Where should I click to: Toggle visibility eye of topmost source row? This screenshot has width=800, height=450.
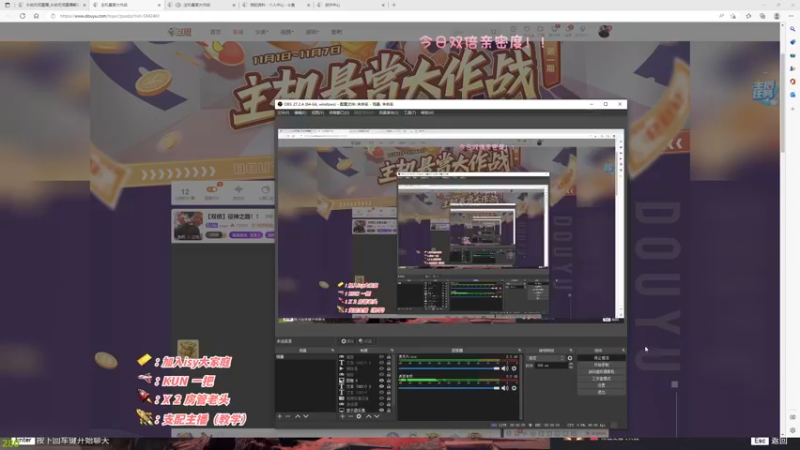pyautogui.click(x=381, y=357)
